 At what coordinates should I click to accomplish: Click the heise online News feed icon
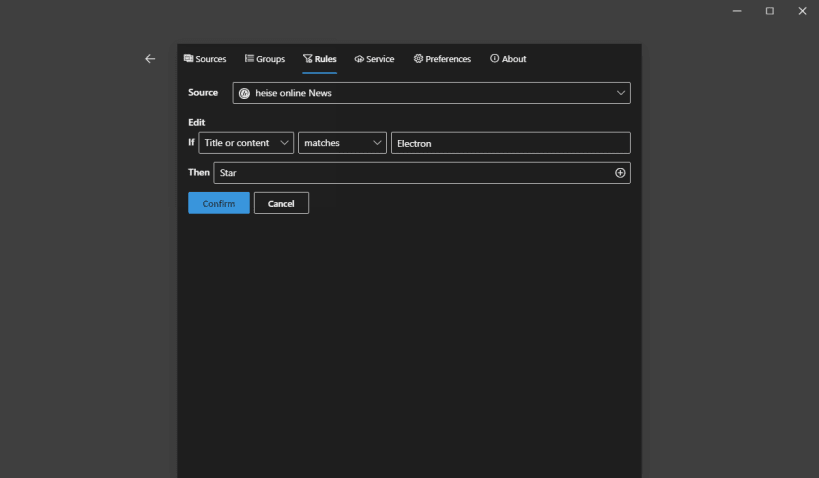coord(244,94)
